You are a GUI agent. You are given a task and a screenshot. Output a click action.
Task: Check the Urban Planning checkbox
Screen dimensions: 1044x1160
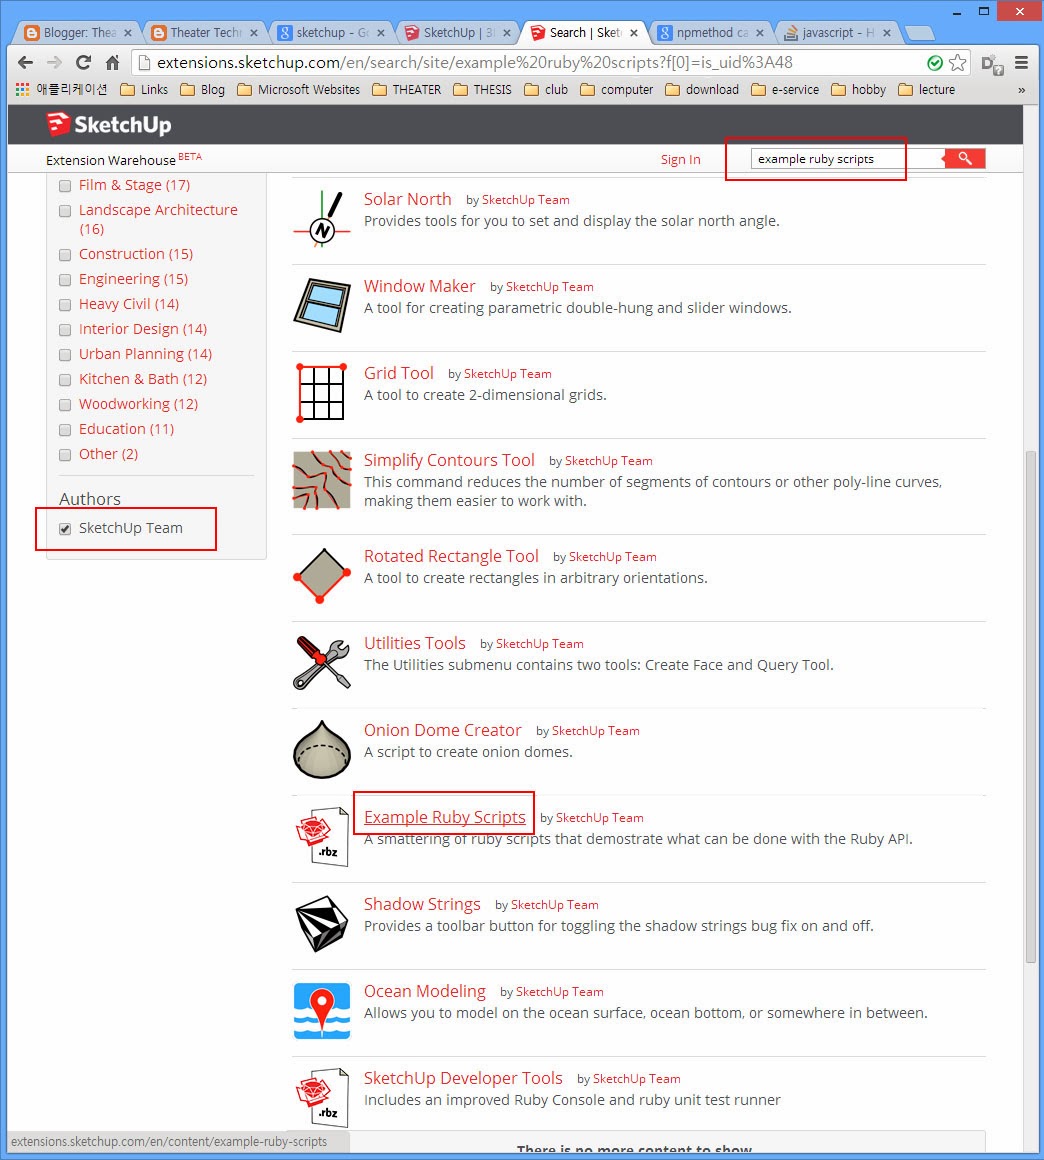(x=65, y=355)
